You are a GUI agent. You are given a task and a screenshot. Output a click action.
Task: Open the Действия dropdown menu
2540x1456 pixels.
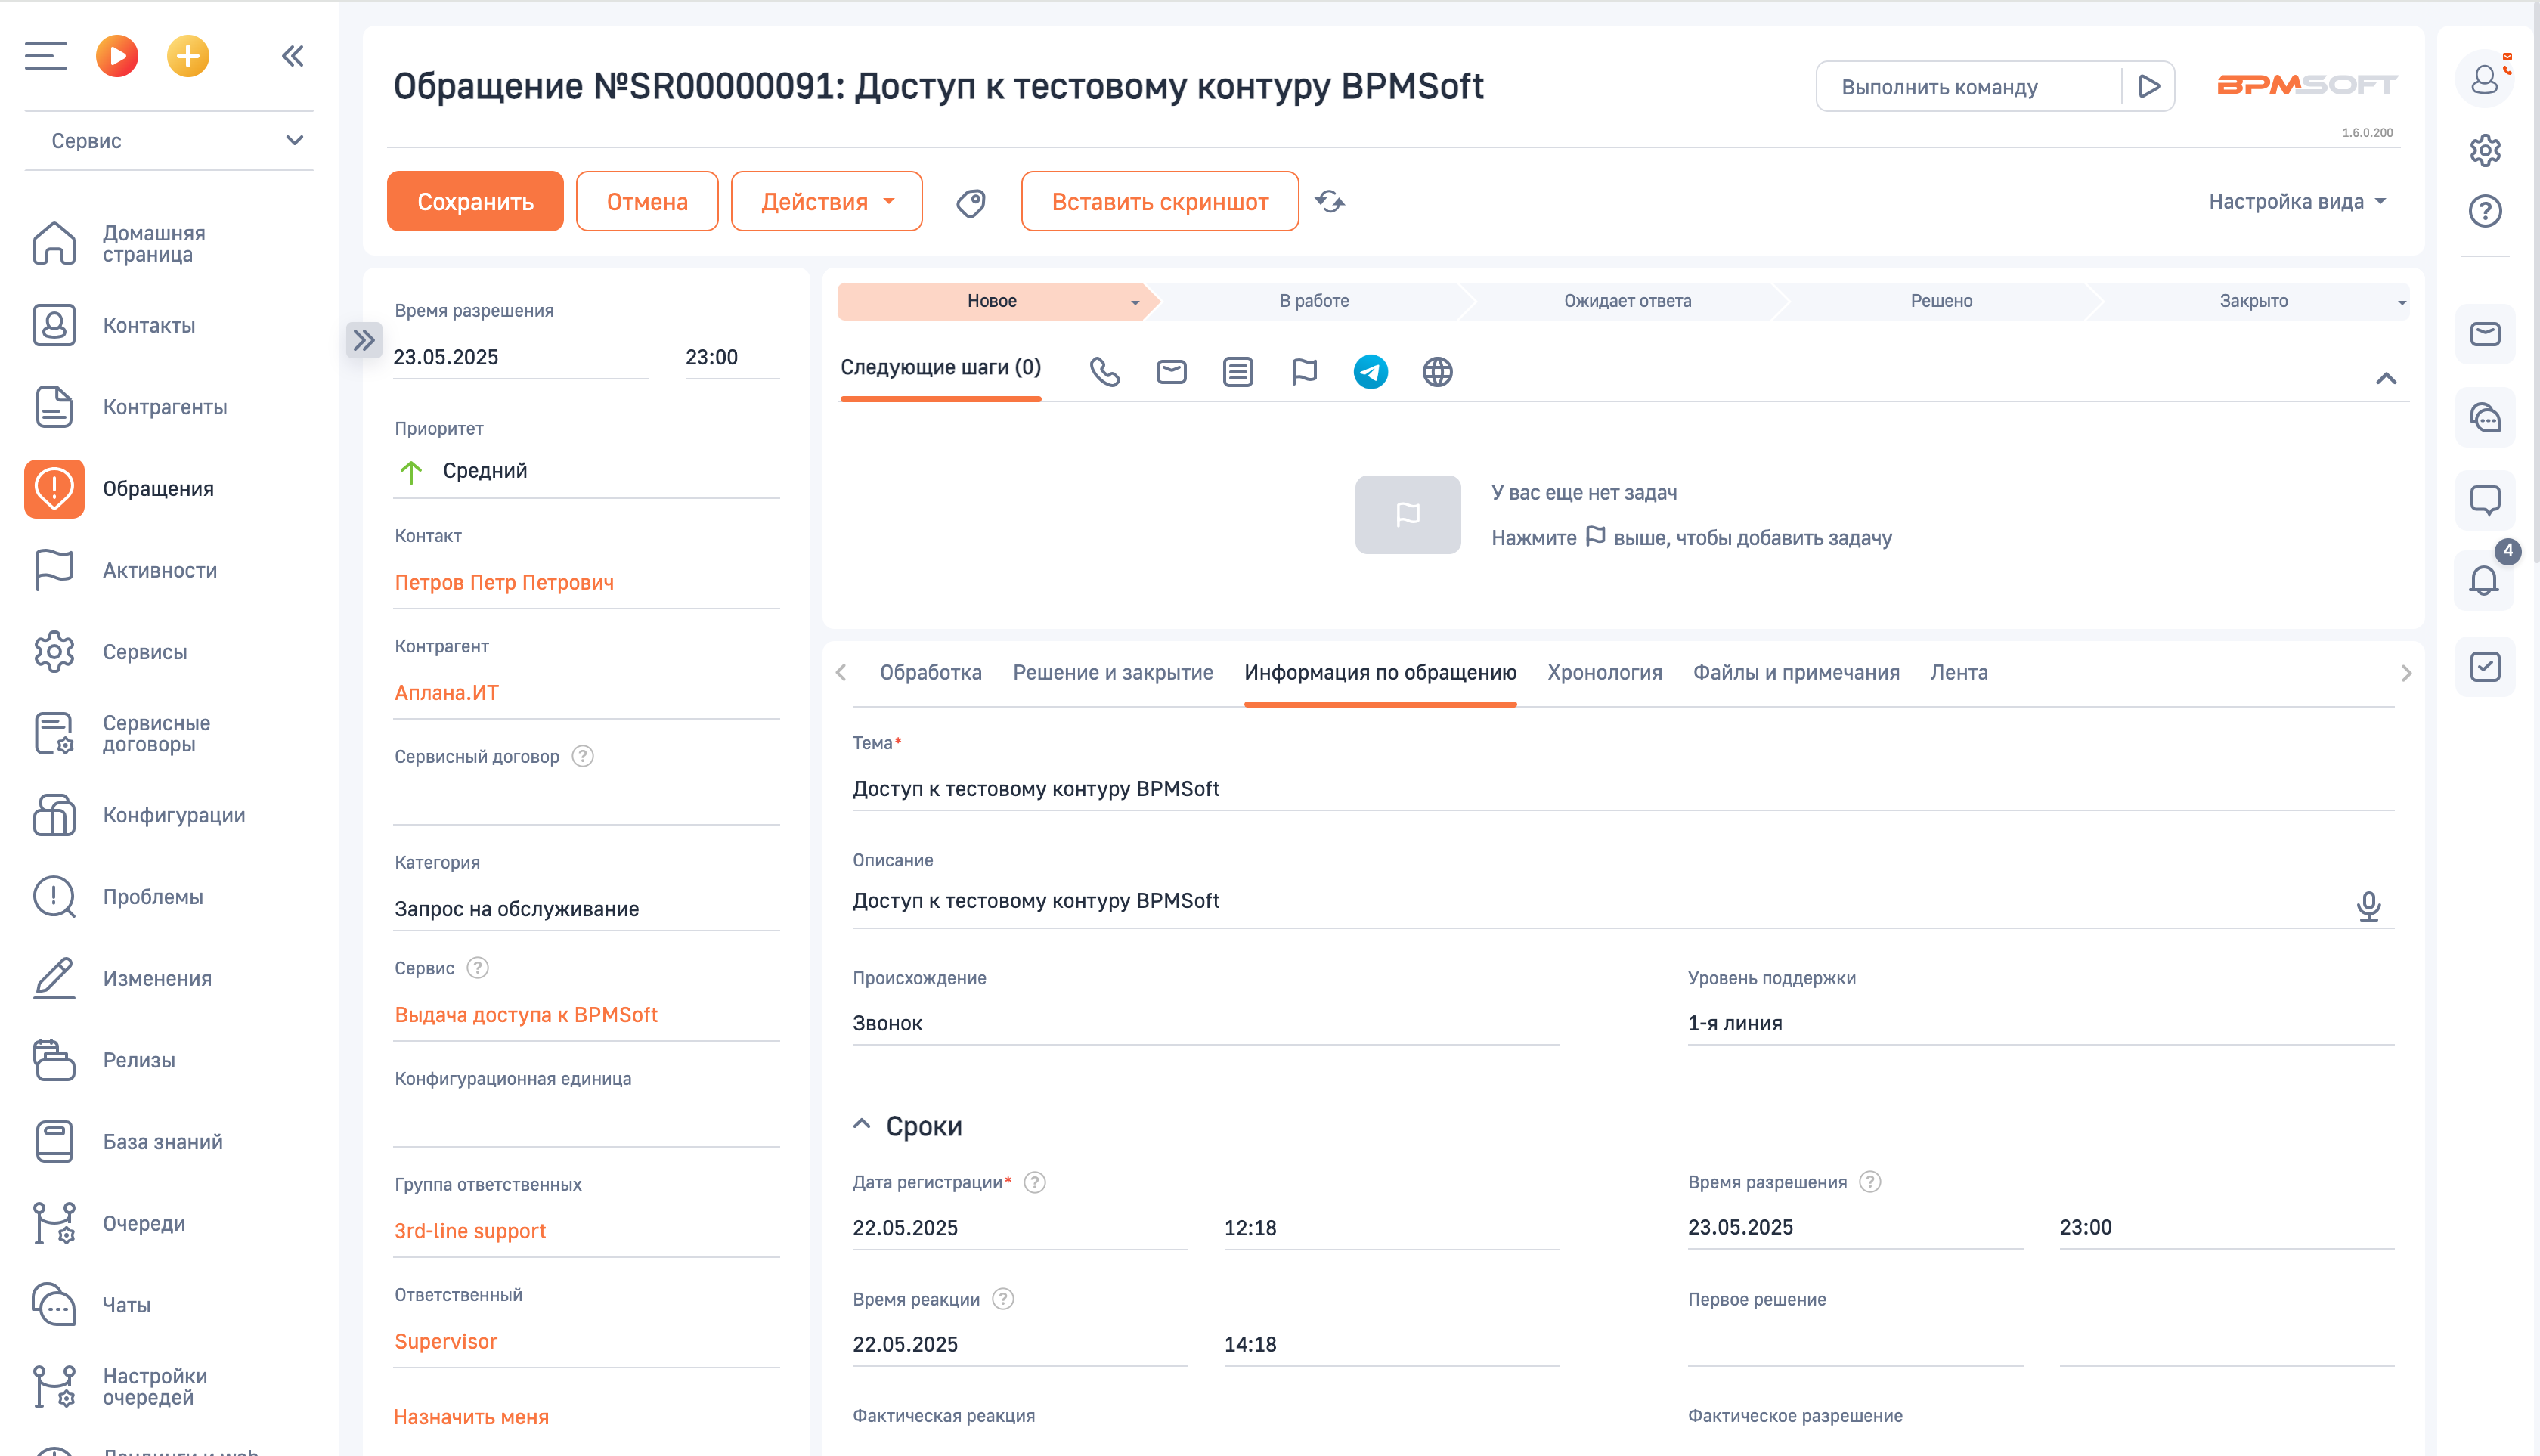point(826,201)
